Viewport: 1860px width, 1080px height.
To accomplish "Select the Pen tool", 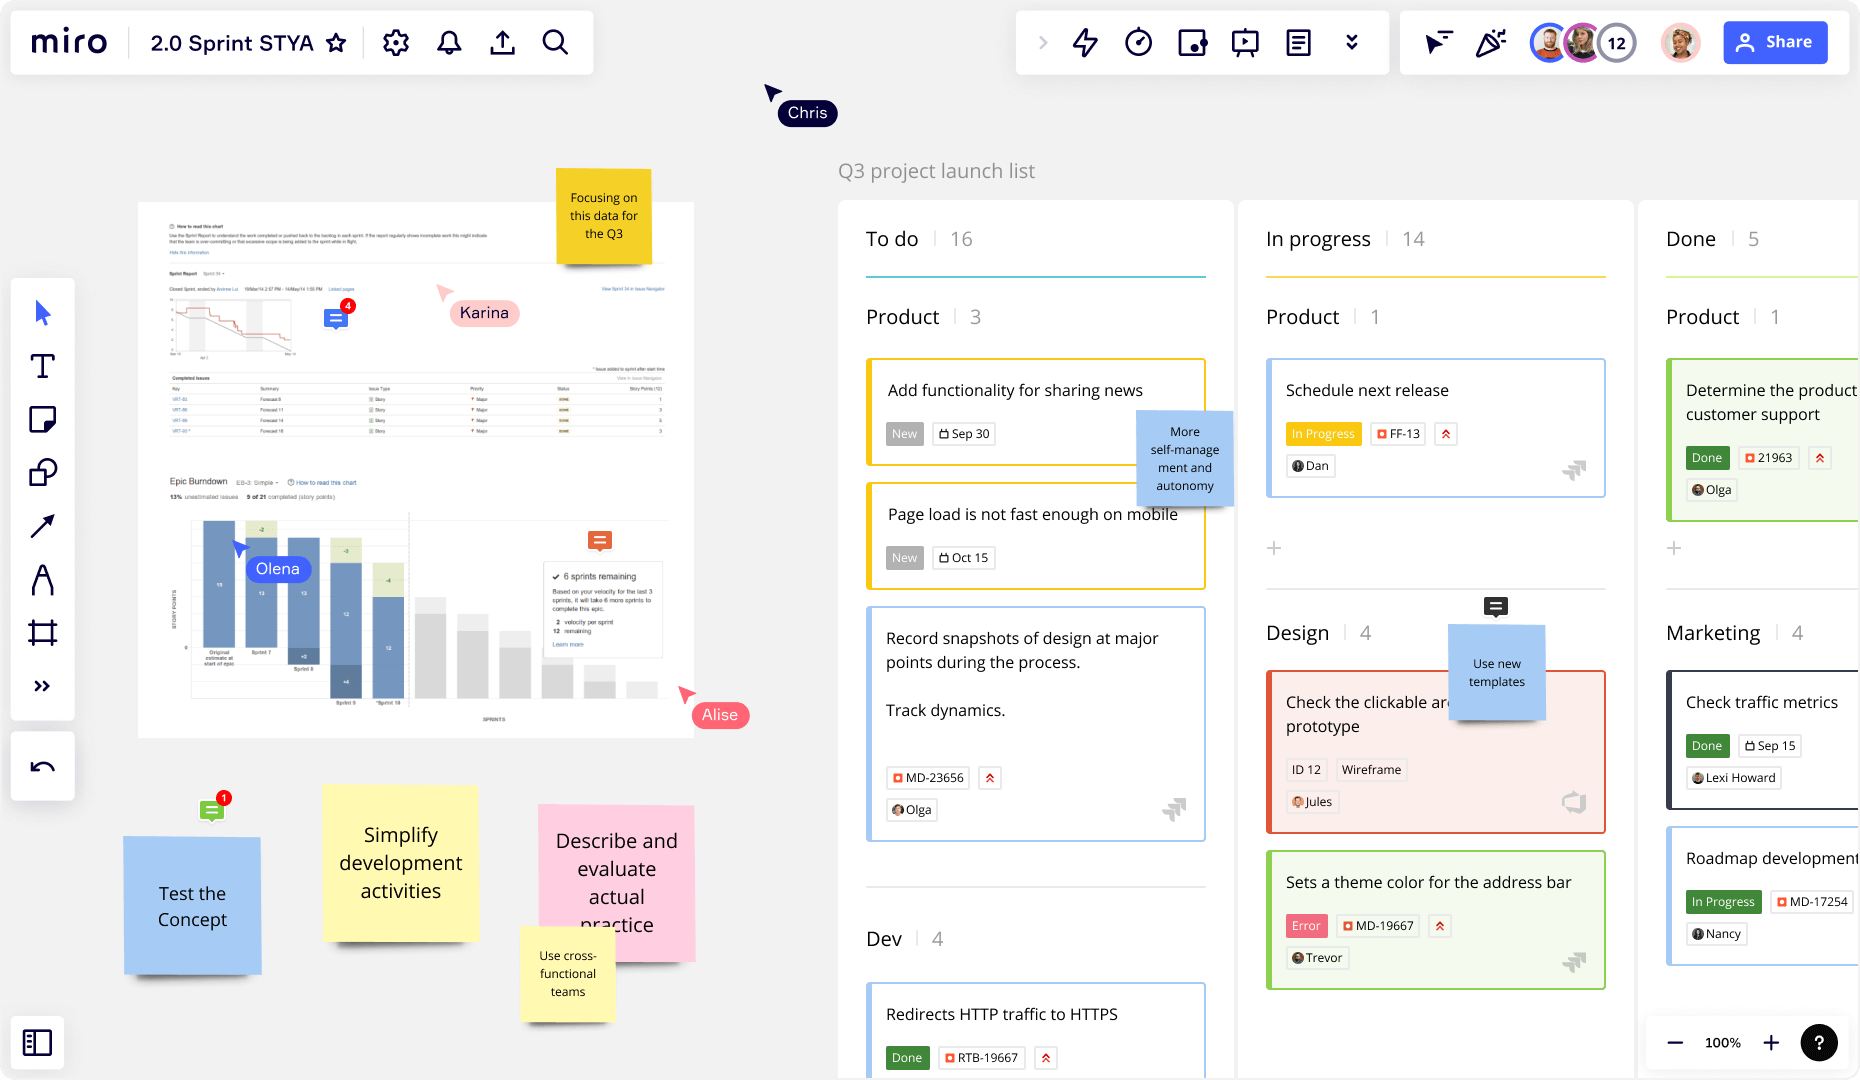I will 42,580.
